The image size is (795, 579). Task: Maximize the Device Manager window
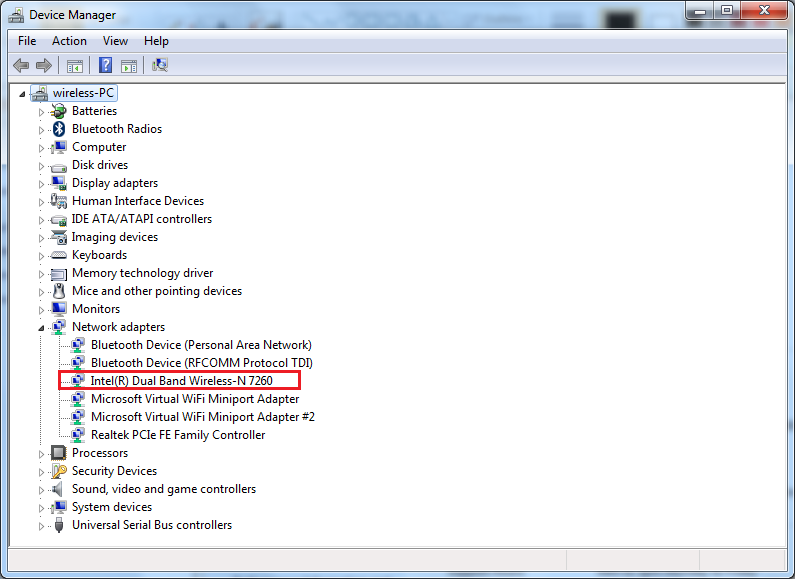[727, 11]
